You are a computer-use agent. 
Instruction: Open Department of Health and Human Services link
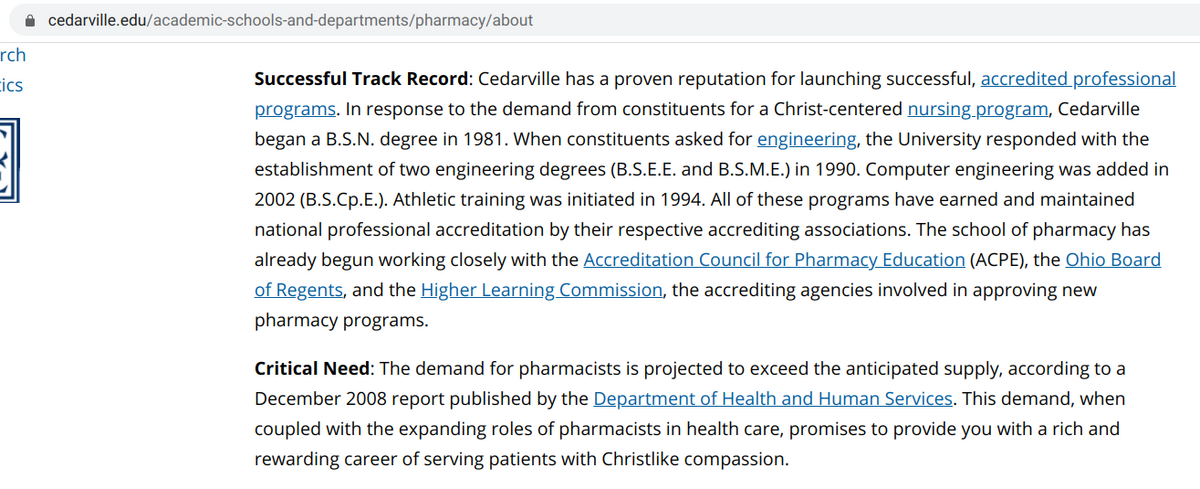point(772,399)
